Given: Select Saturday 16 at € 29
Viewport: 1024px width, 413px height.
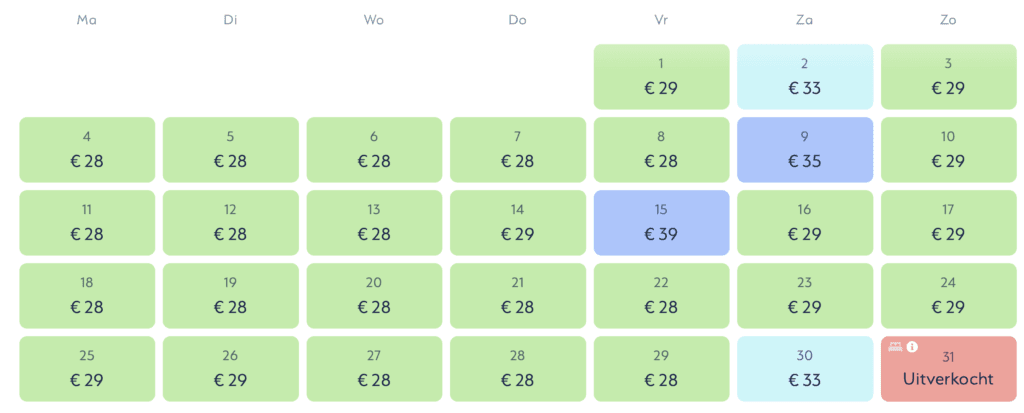Looking at the screenshot, I should [805, 223].
